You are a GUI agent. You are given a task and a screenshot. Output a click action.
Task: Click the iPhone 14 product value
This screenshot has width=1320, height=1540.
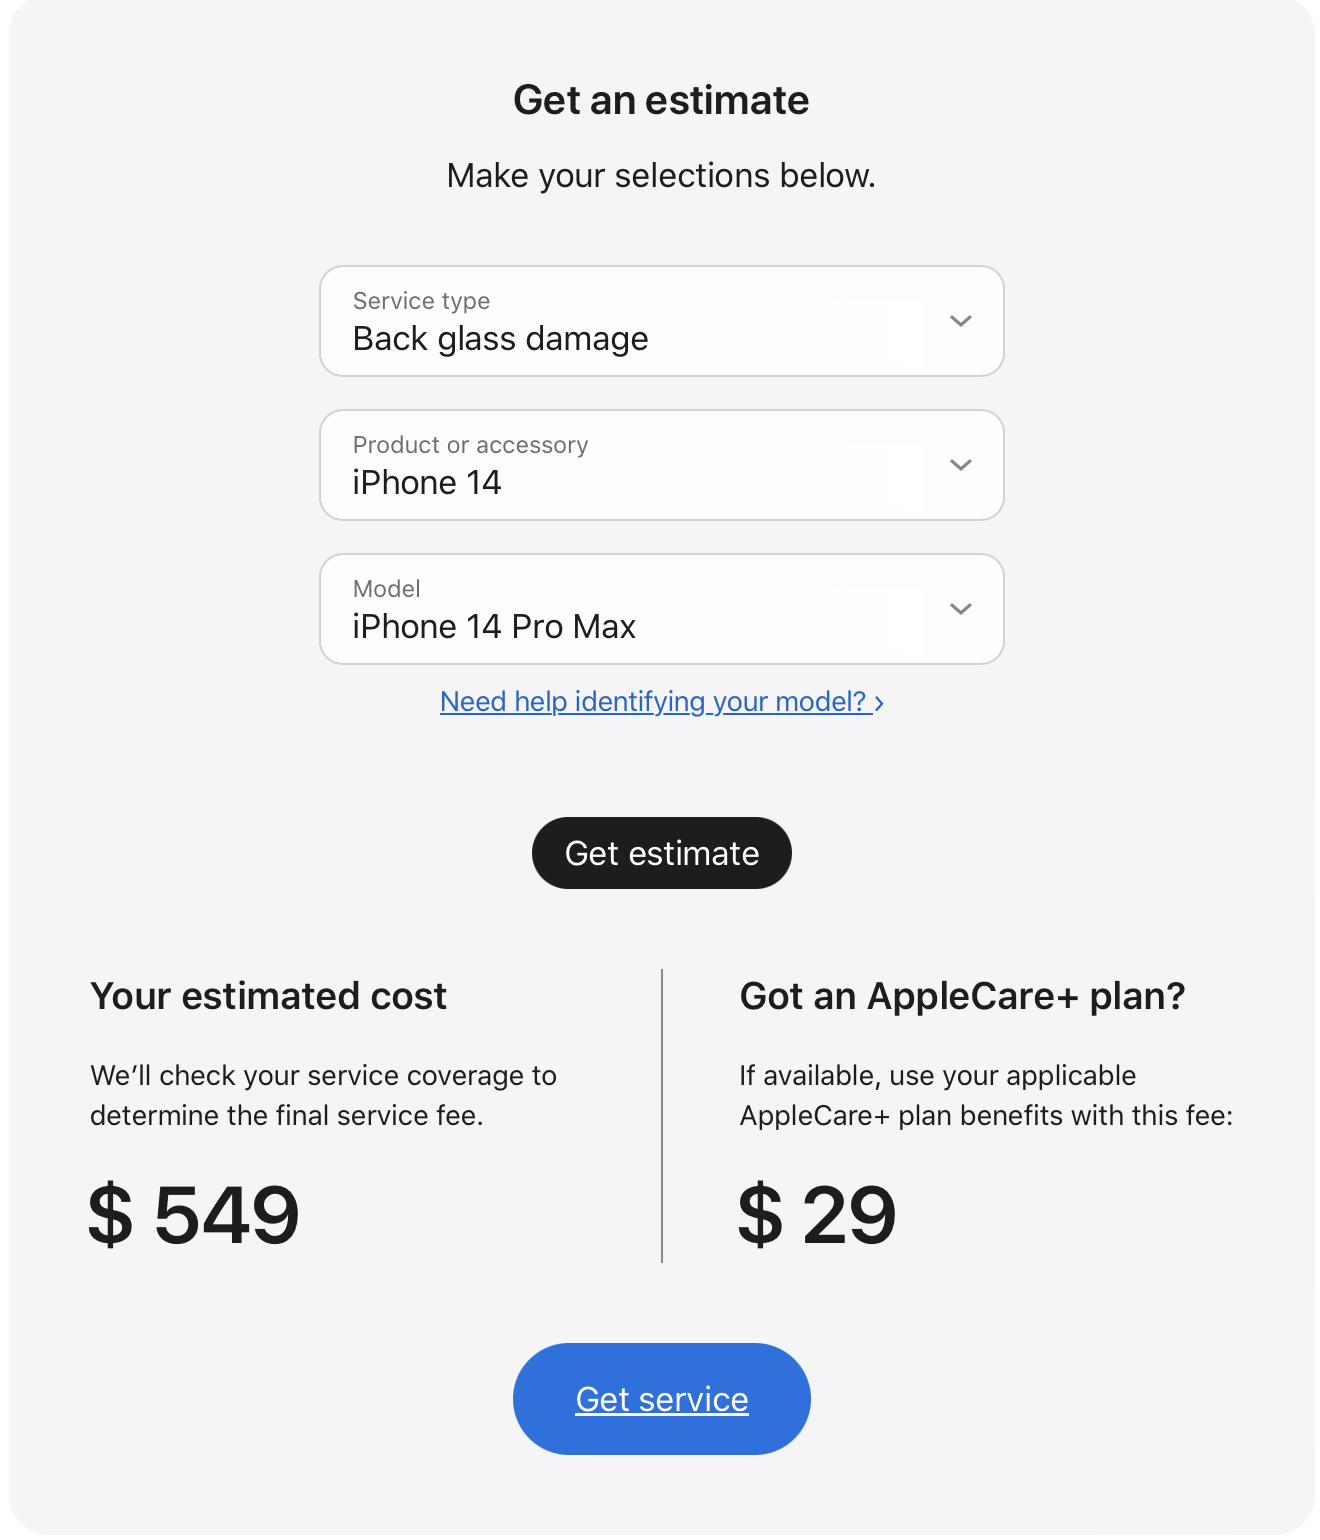pyautogui.click(x=427, y=483)
